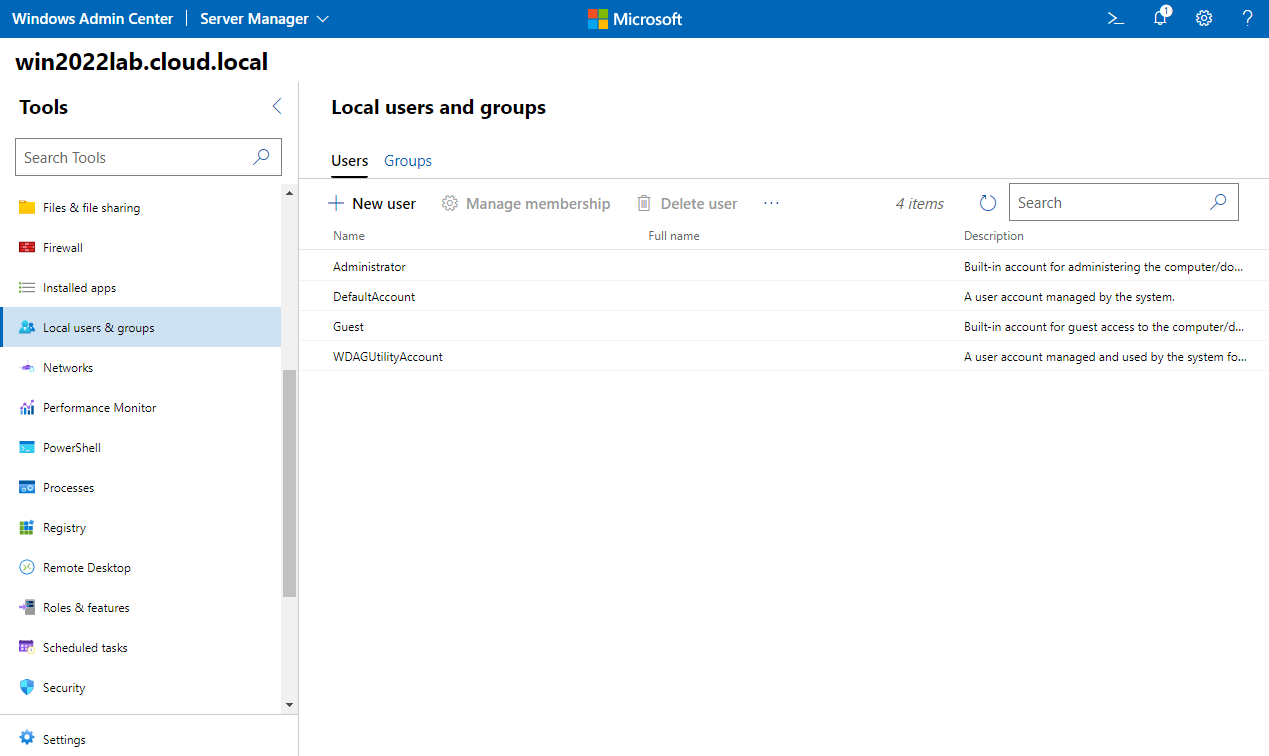Select the WDAGUtilityAccount user row
The image size is (1269, 756).
click(784, 357)
